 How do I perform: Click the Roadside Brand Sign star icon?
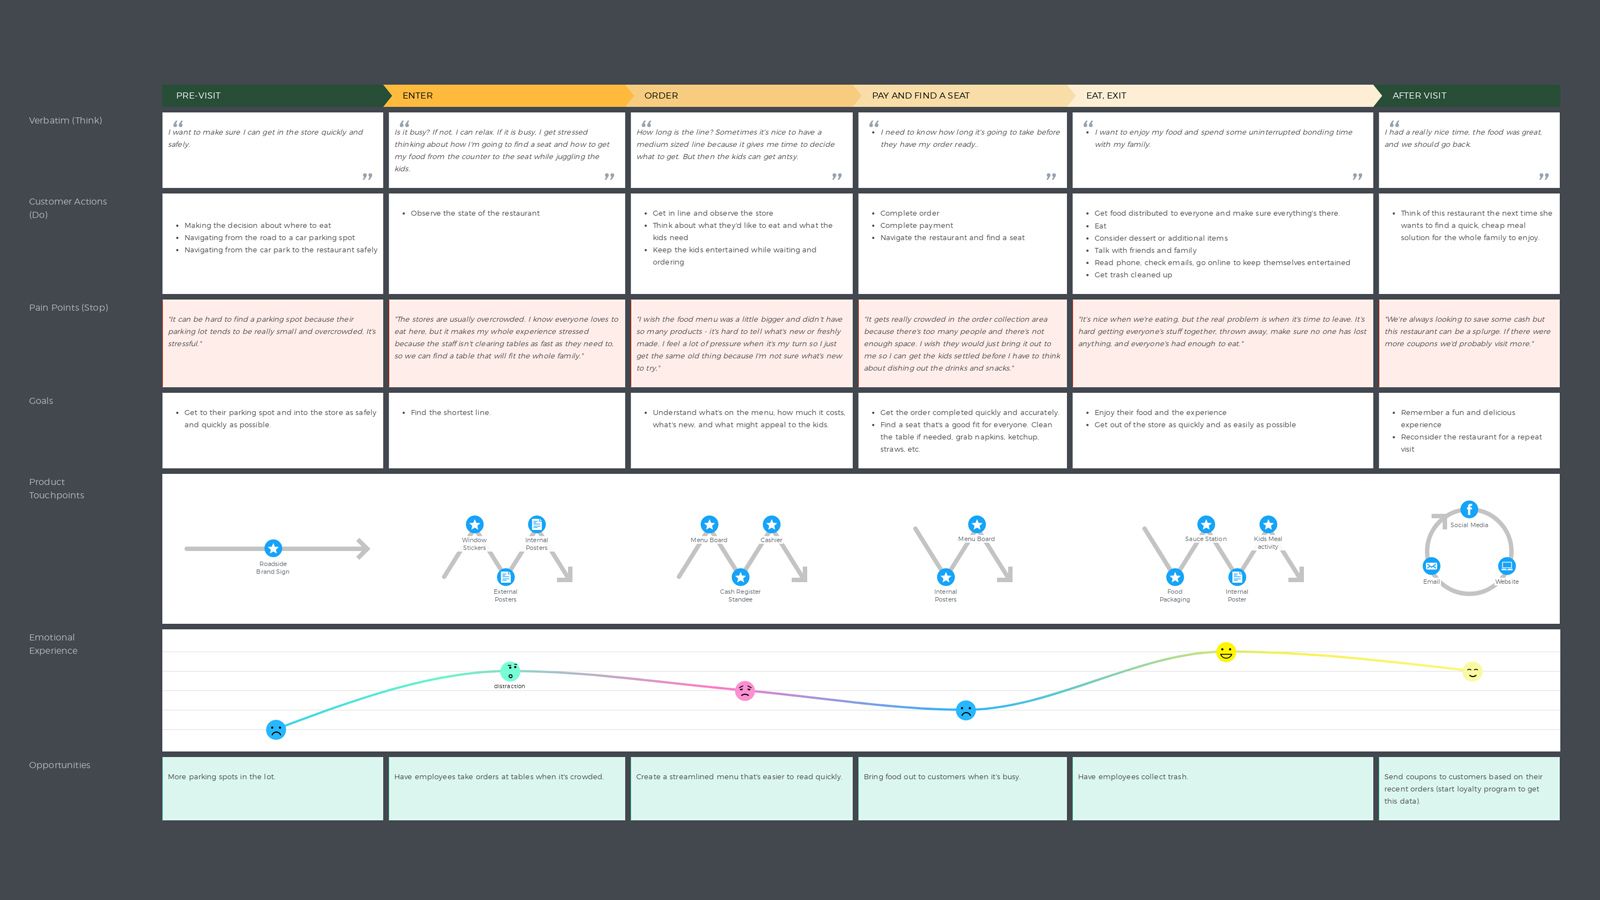coord(273,548)
